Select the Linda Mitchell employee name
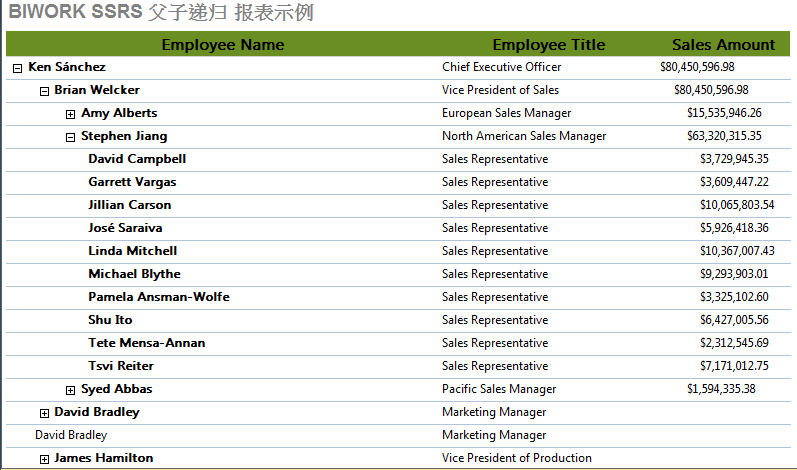 tap(133, 251)
